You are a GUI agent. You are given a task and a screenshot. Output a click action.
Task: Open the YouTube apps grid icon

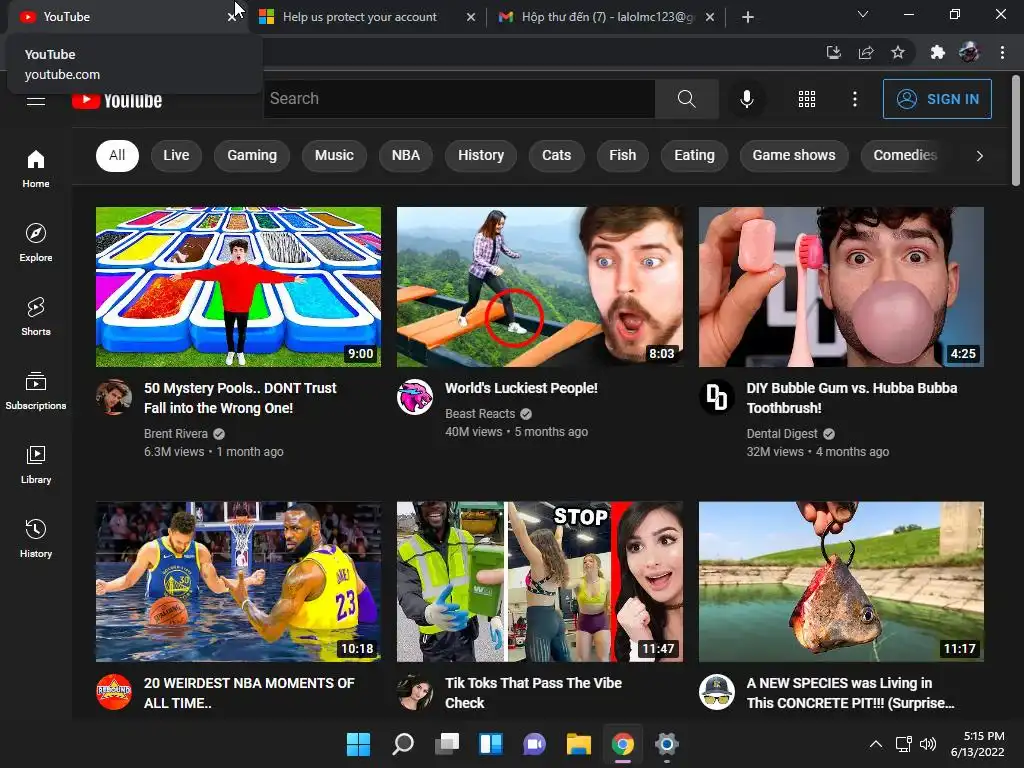click(807, 99)
